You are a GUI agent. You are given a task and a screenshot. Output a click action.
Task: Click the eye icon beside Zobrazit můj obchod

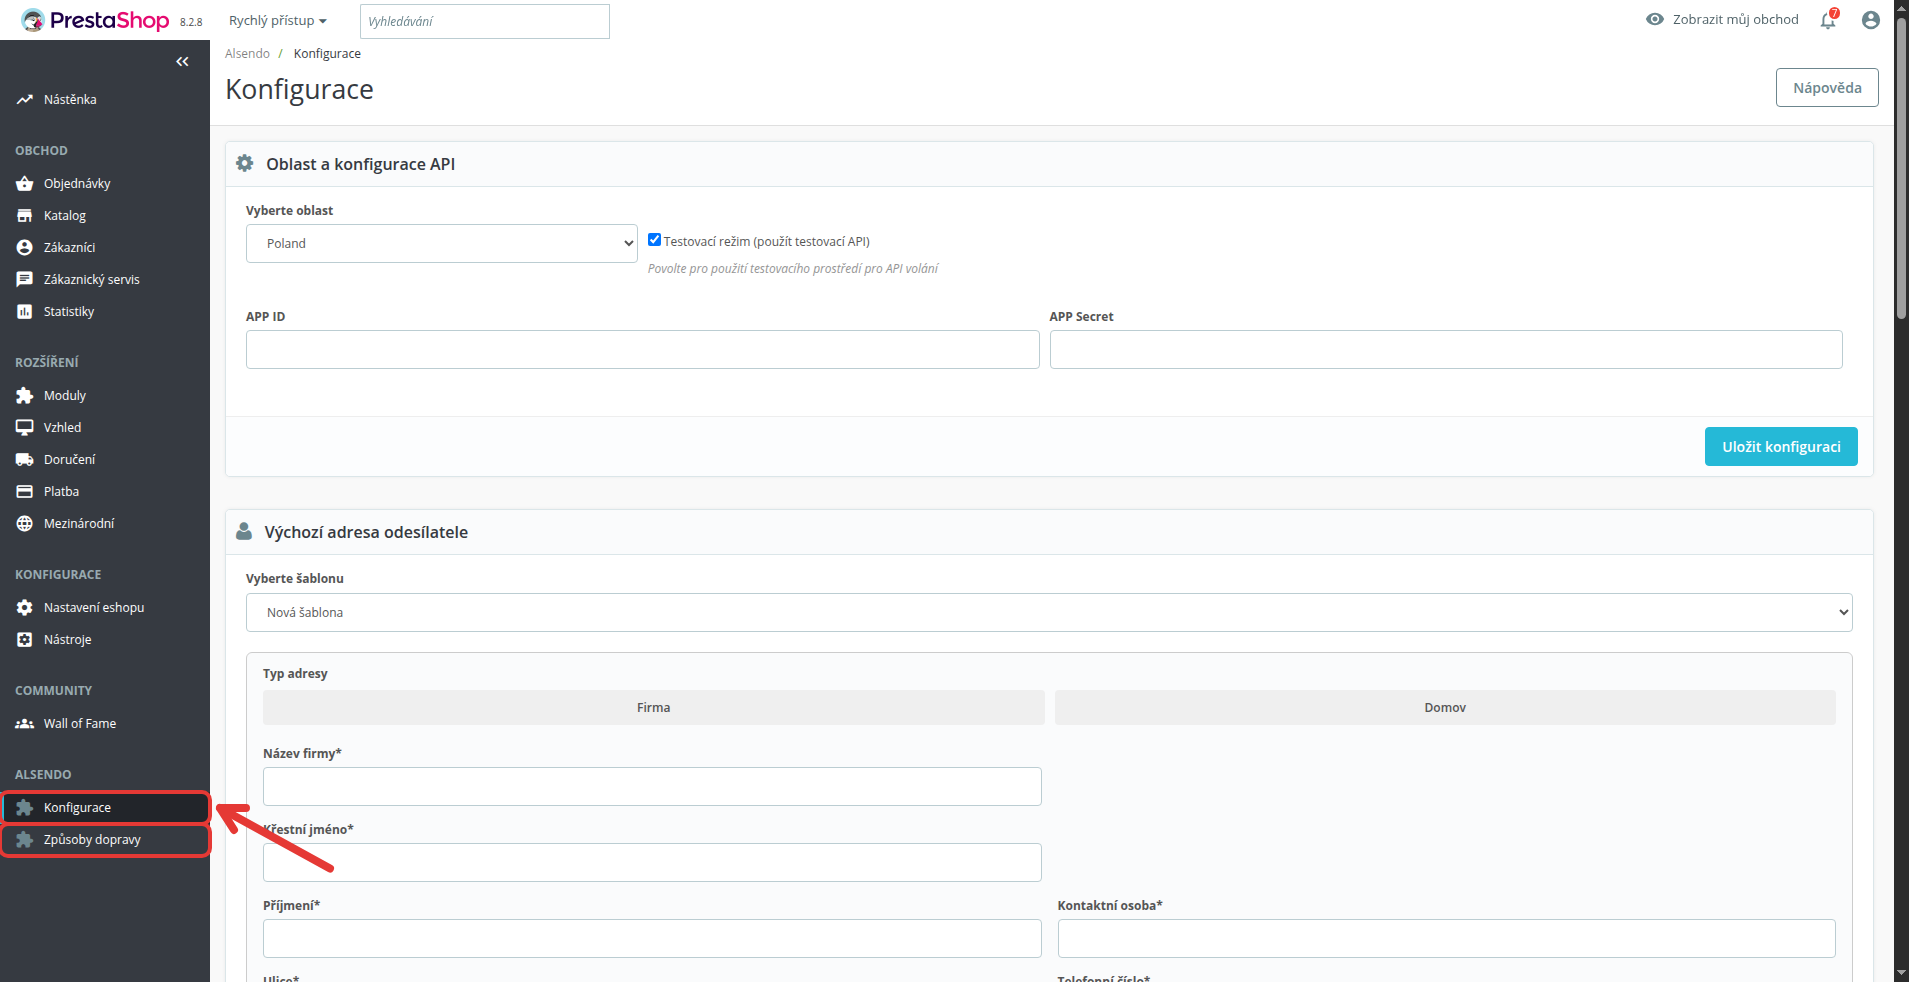1655,19
